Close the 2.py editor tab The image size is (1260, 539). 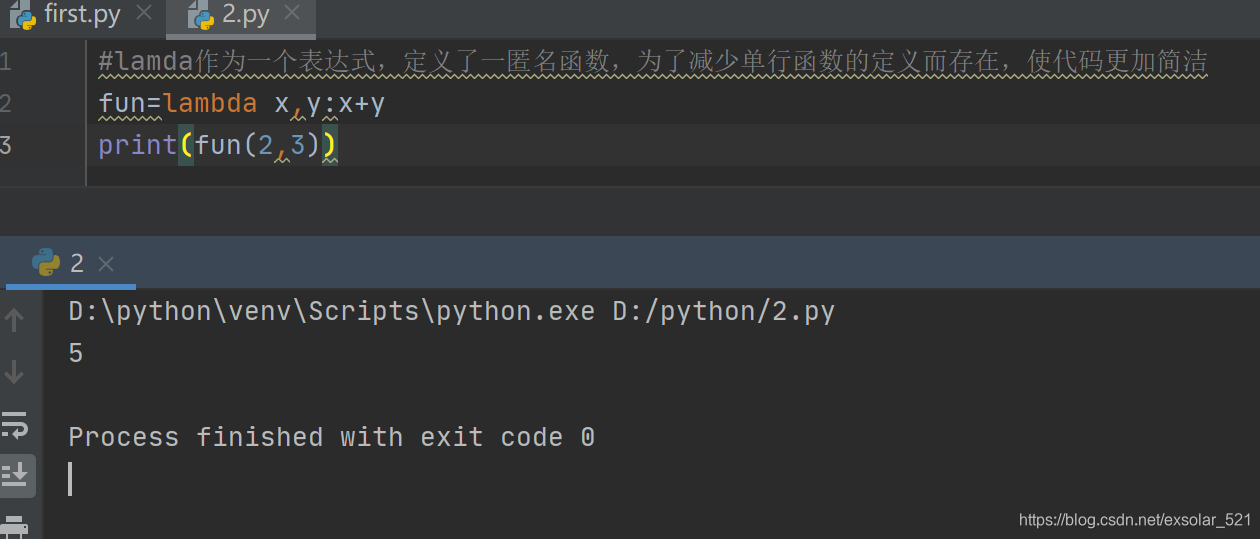pyautogui.click(x=292, y=14)
